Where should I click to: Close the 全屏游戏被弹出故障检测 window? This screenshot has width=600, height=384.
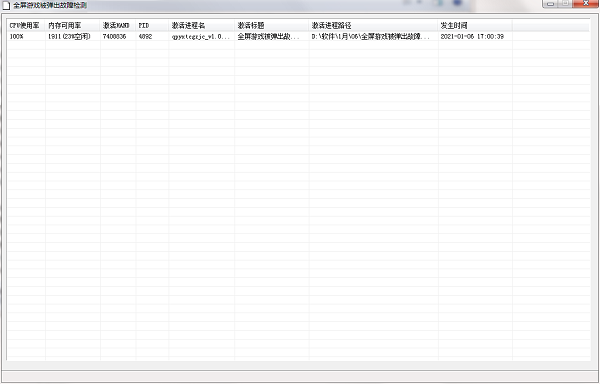pos(585,3)
